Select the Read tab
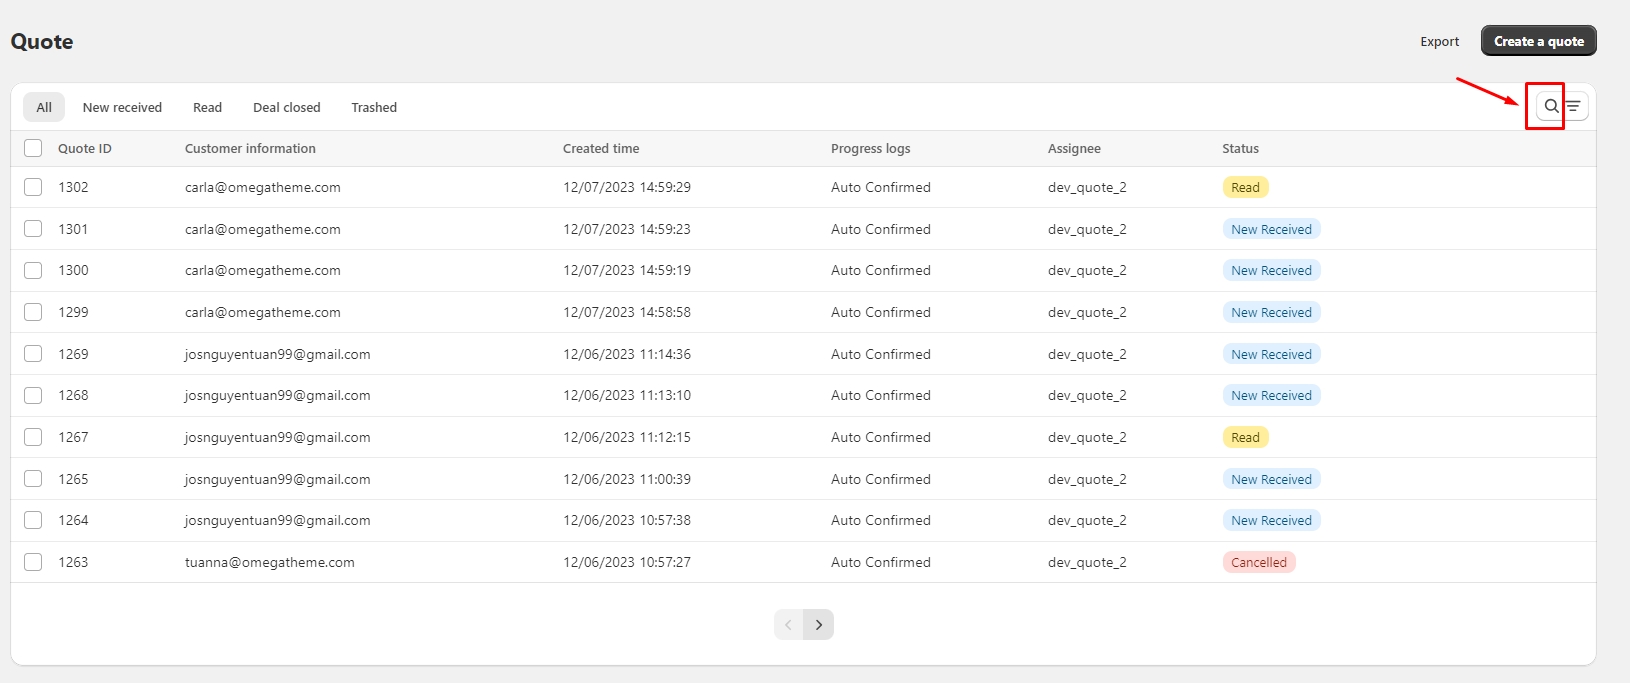Image resolution: width=1630 pixels, height=683 pixels. tap(207, 107)
